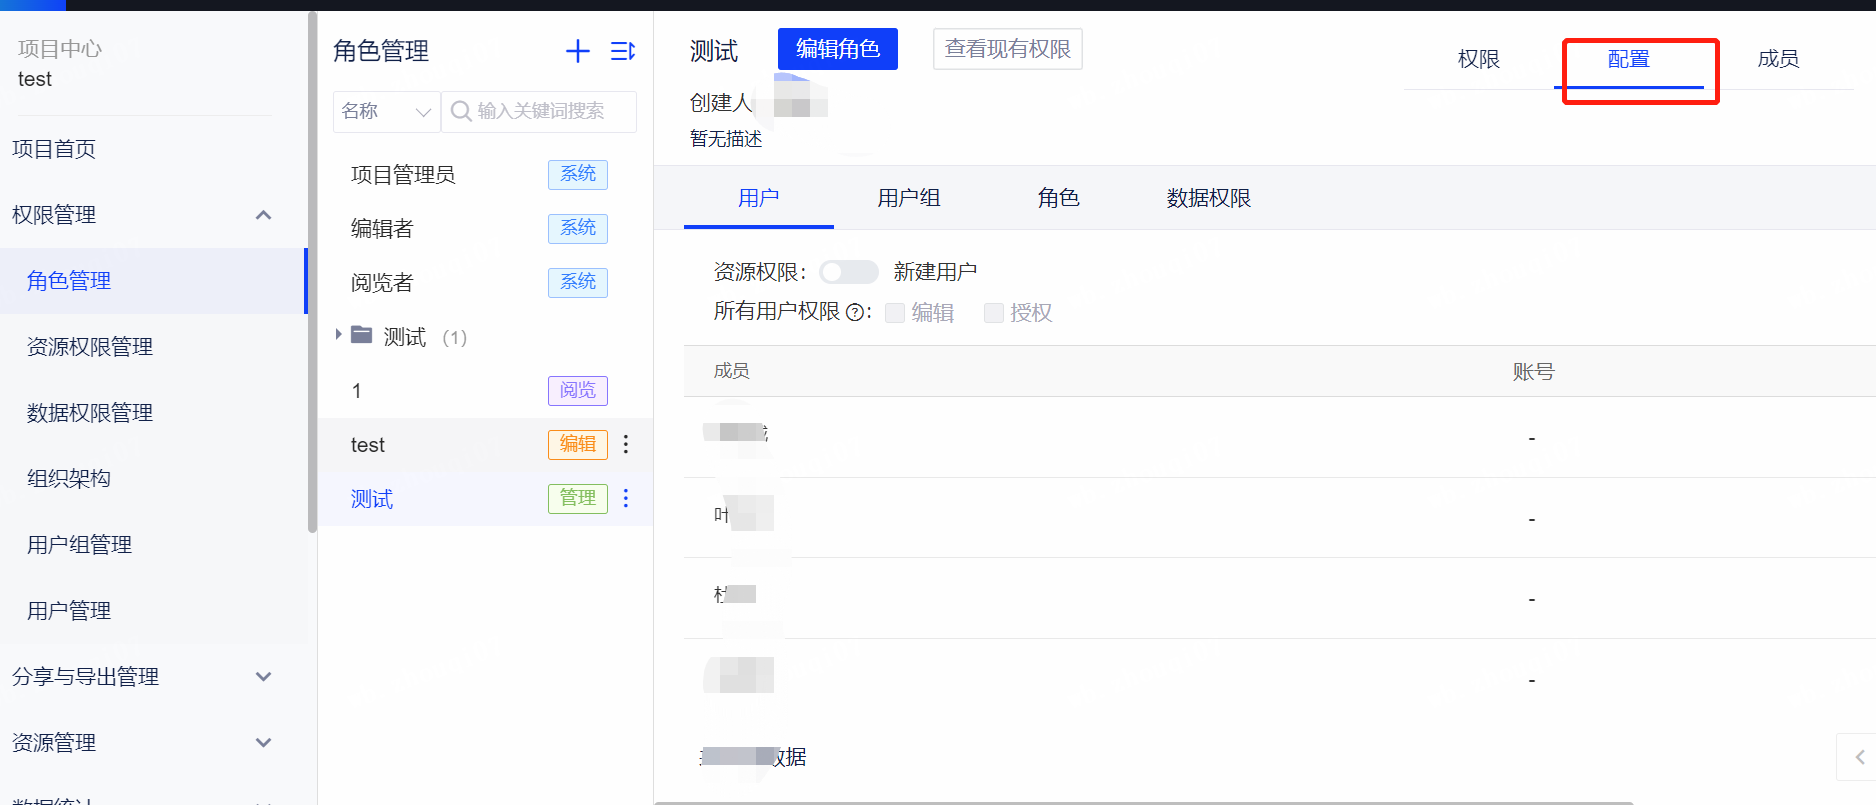This screenshot has width=1876, height=805.
Task: Switch to the 权限 tab
Action: [x=1479, y=59]
